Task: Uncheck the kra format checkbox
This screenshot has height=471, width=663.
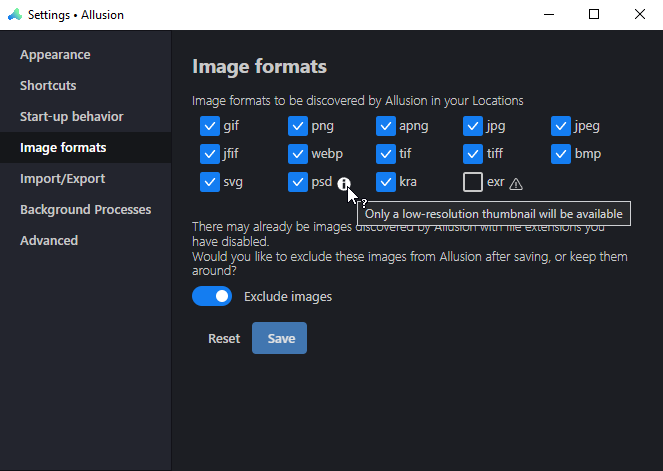Action: pyautogui.click(x=386, y=182)
